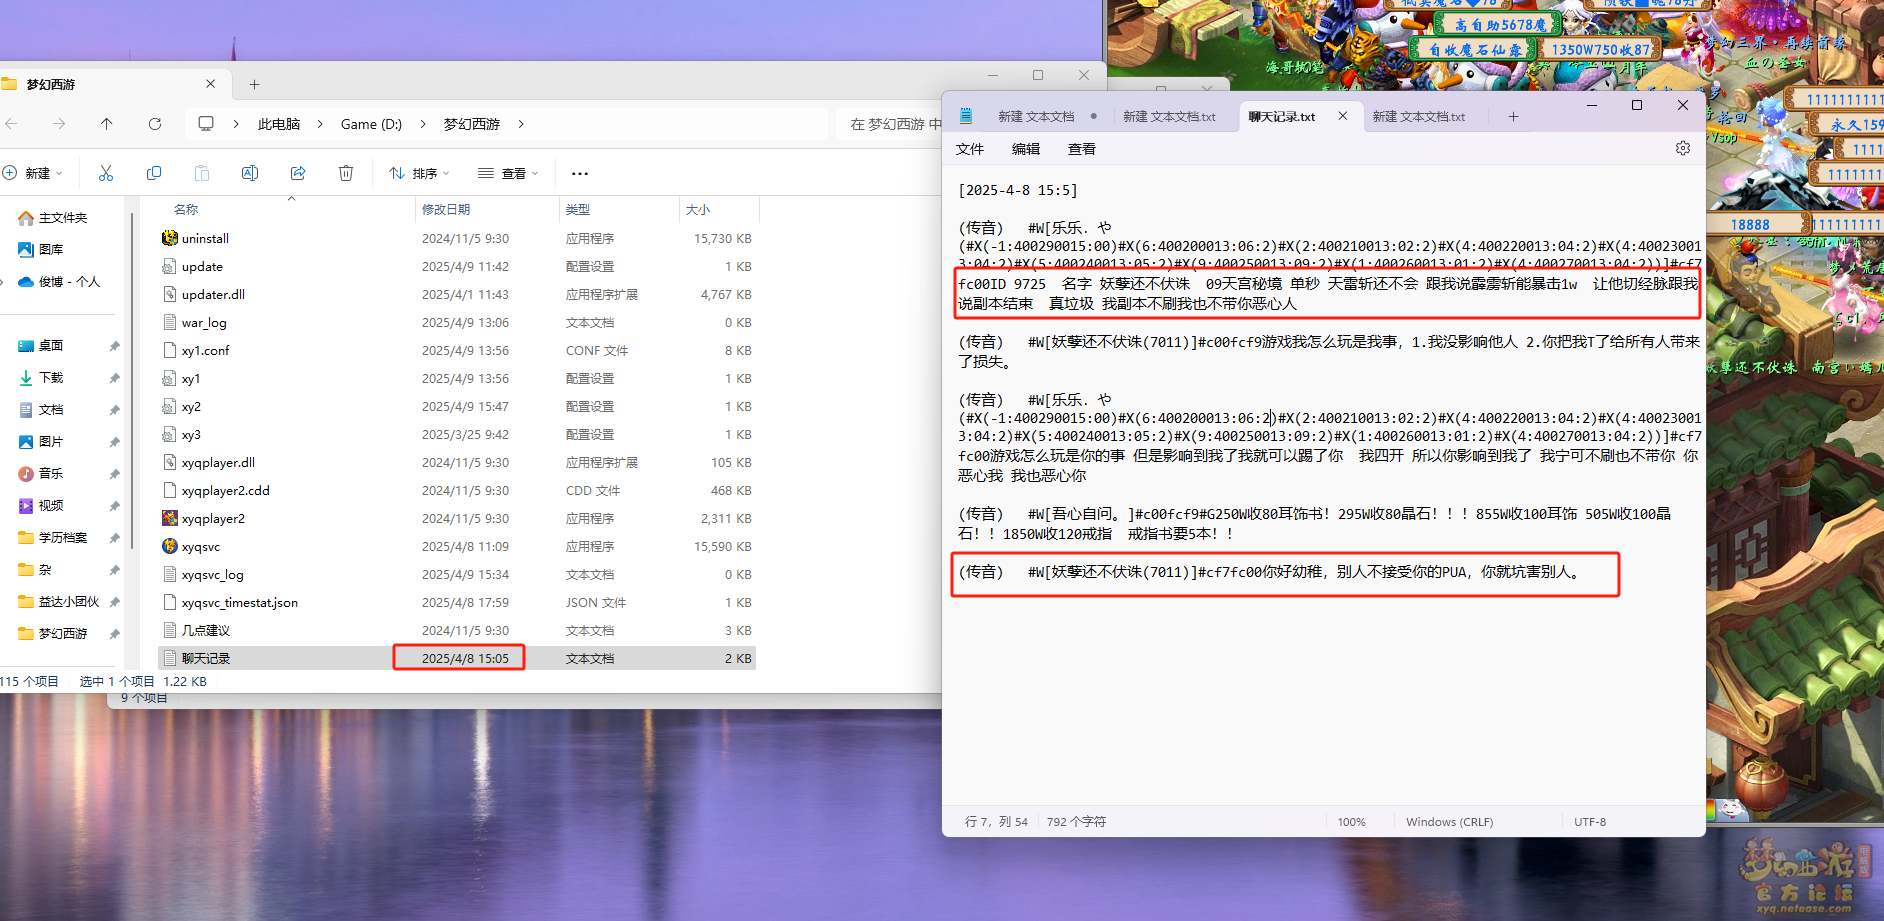
Task: Open zoom level 100% in Notepad status bar
Action: point(1352,822)
